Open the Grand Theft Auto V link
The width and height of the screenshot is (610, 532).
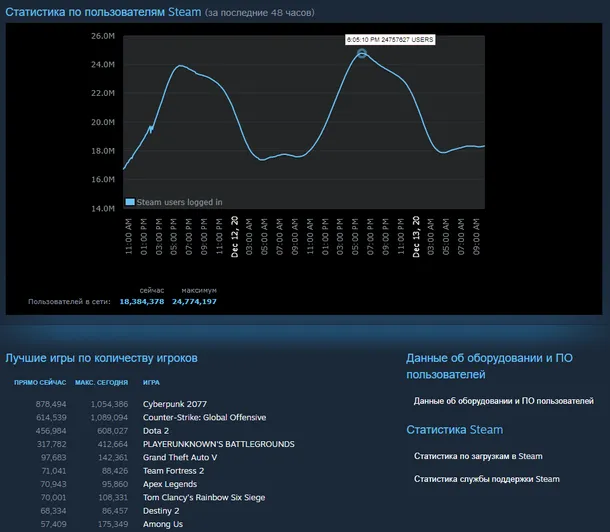pos(180,457)
